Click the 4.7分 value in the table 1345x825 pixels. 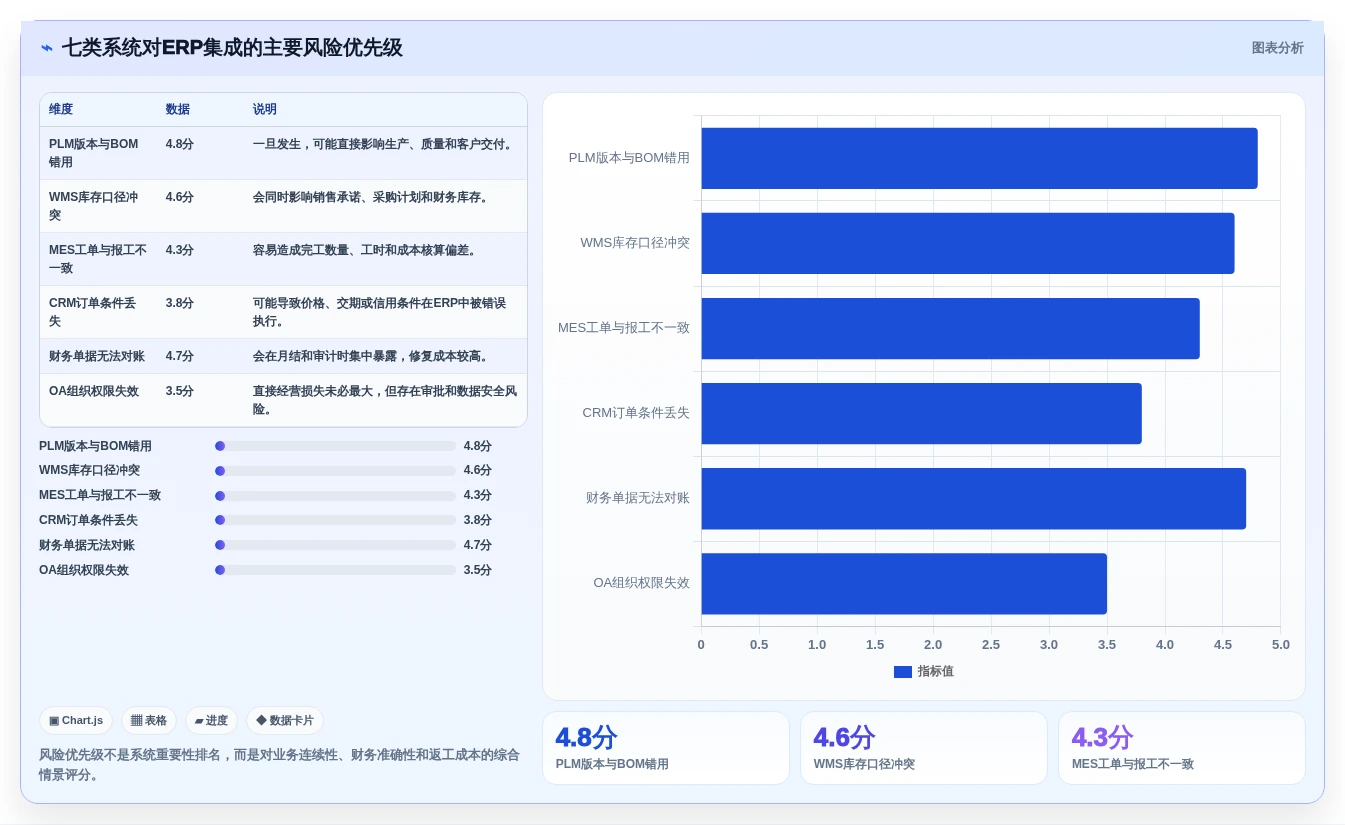(x=180, y=356)
